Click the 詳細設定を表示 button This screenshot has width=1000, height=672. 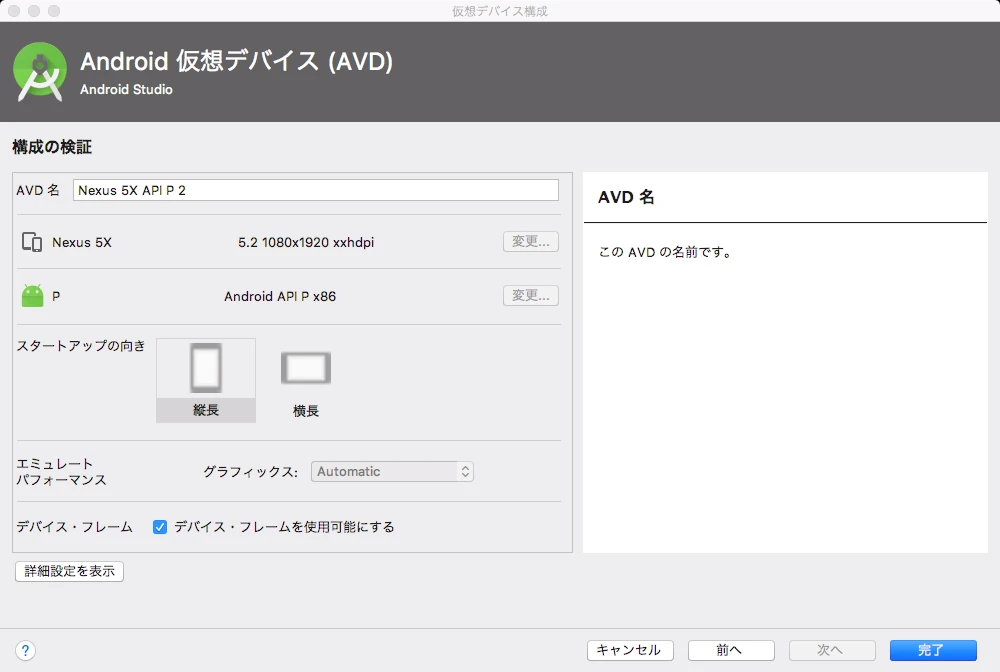coord(70,571)
